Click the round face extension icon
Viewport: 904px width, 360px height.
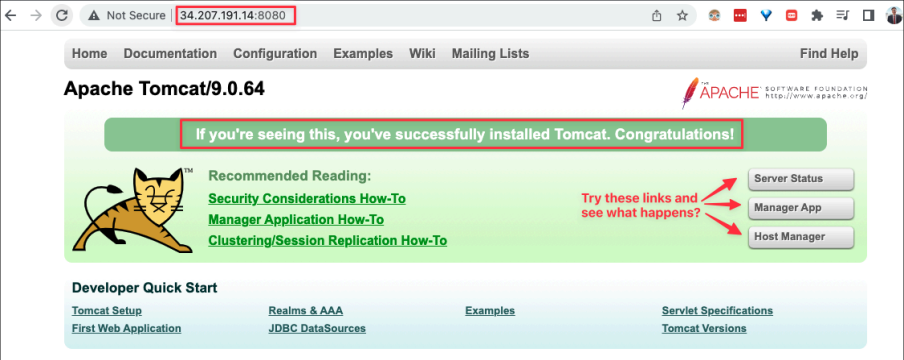715,16
